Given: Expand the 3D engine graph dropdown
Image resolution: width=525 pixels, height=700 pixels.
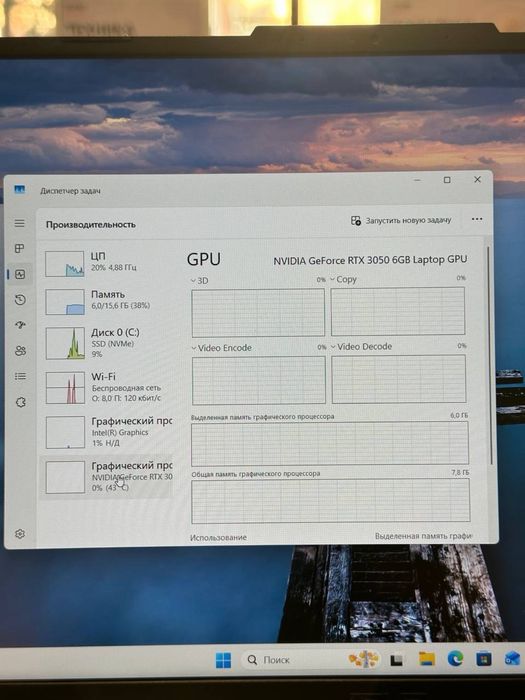Looking at the screenshot, I should [x=200, y=281].
